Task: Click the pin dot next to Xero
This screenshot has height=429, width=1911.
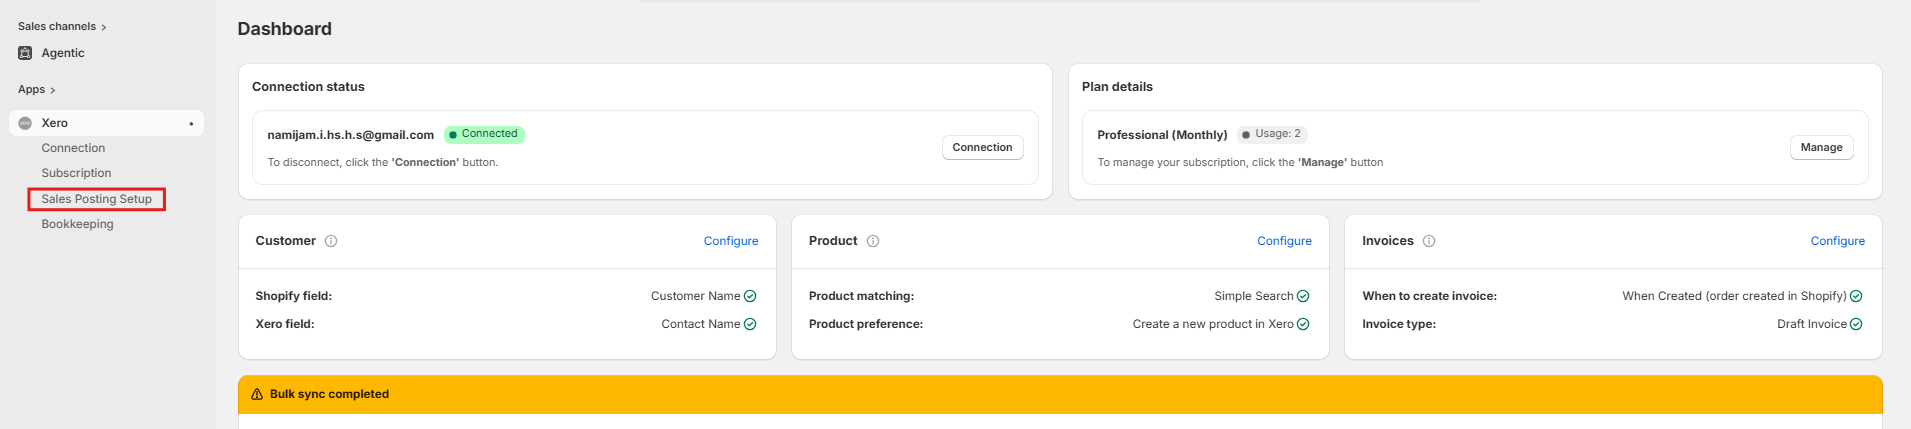Action: (x=191, y=124)
